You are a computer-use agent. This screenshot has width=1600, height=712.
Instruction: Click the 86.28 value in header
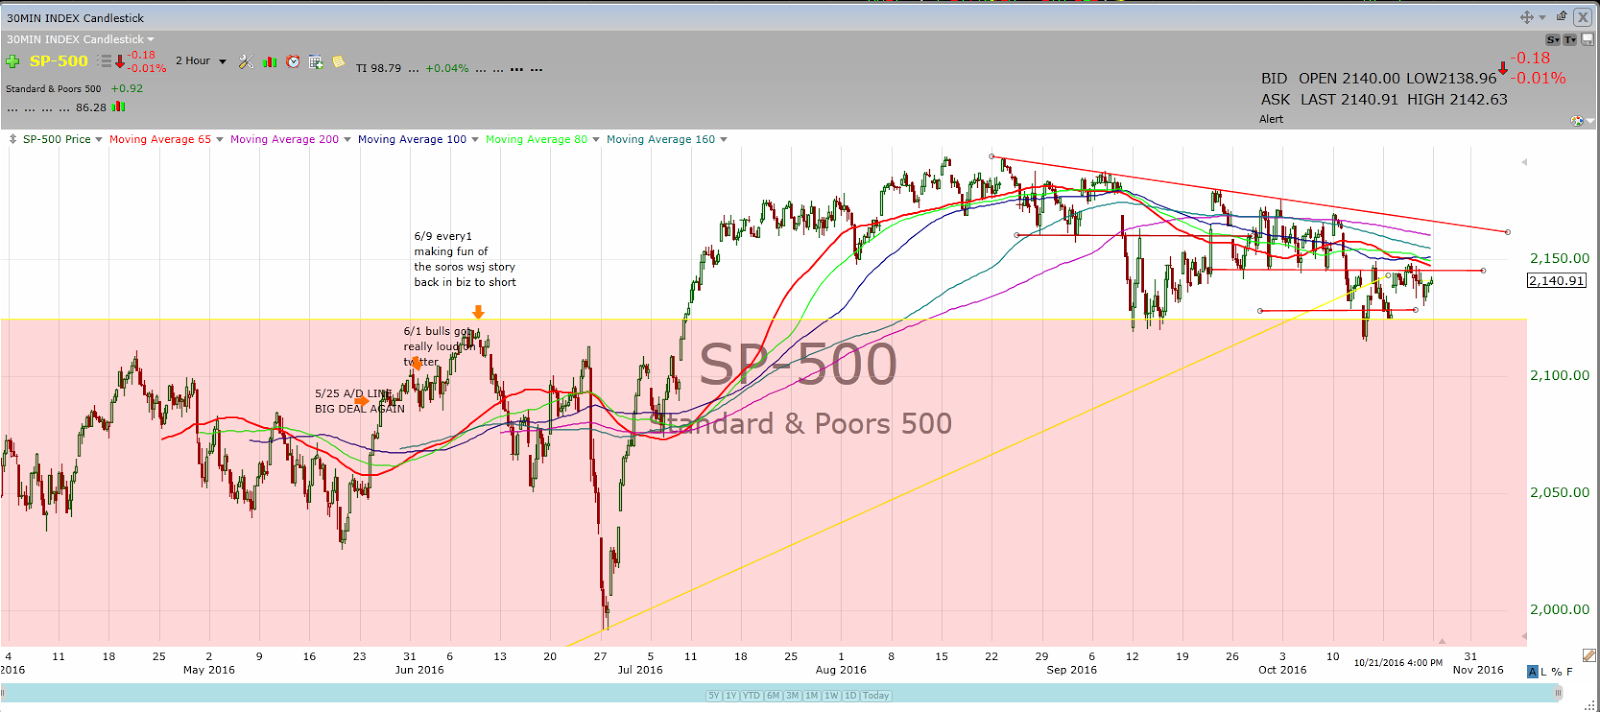(x=91, y=107)
